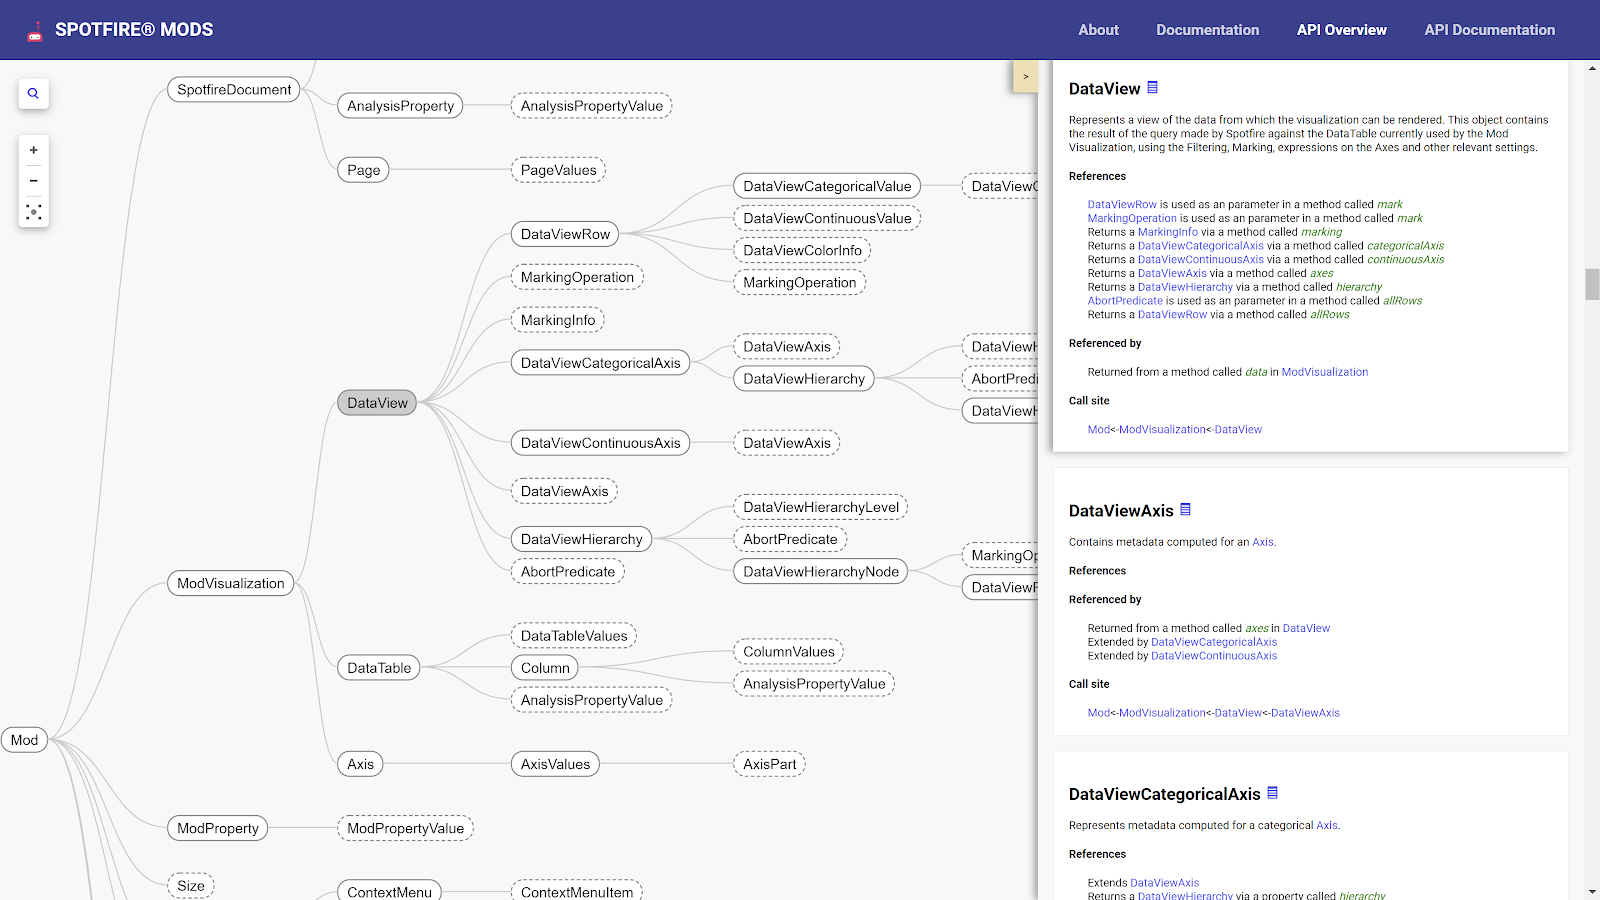Screen dimensions: 1600x900
Task: Select the DataViewCategoricalValue node
Action: (x=827, y=186)
